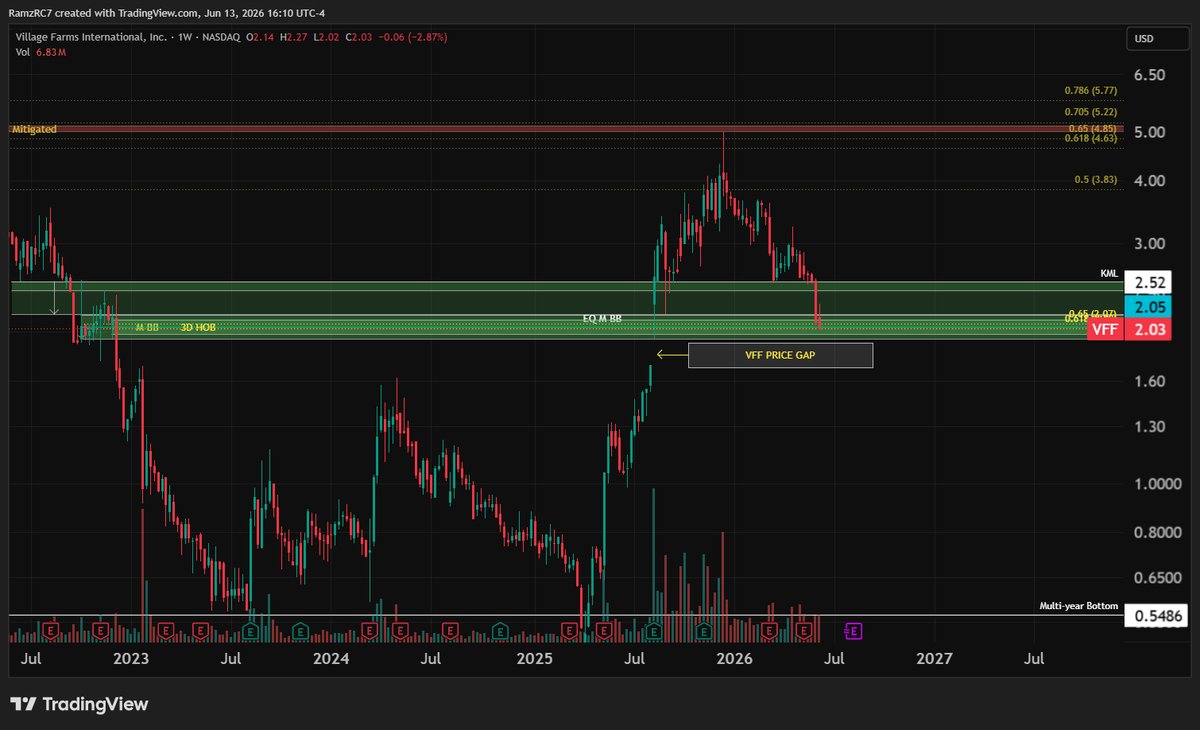This screenshot has width=1200, height=730.
Task: Click the EQ M BB label
Action: click(602, 317)
